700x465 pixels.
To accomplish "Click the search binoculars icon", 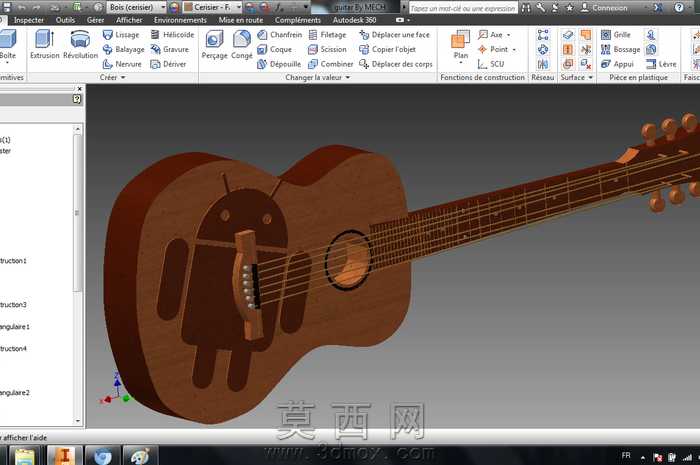I will [526, 8].
